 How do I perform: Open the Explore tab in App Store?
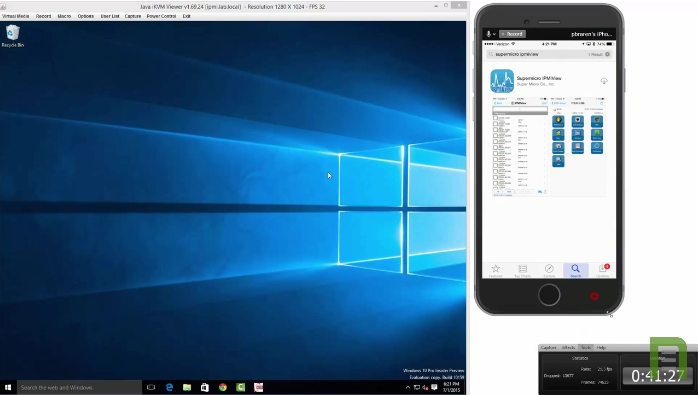(549, 270)
